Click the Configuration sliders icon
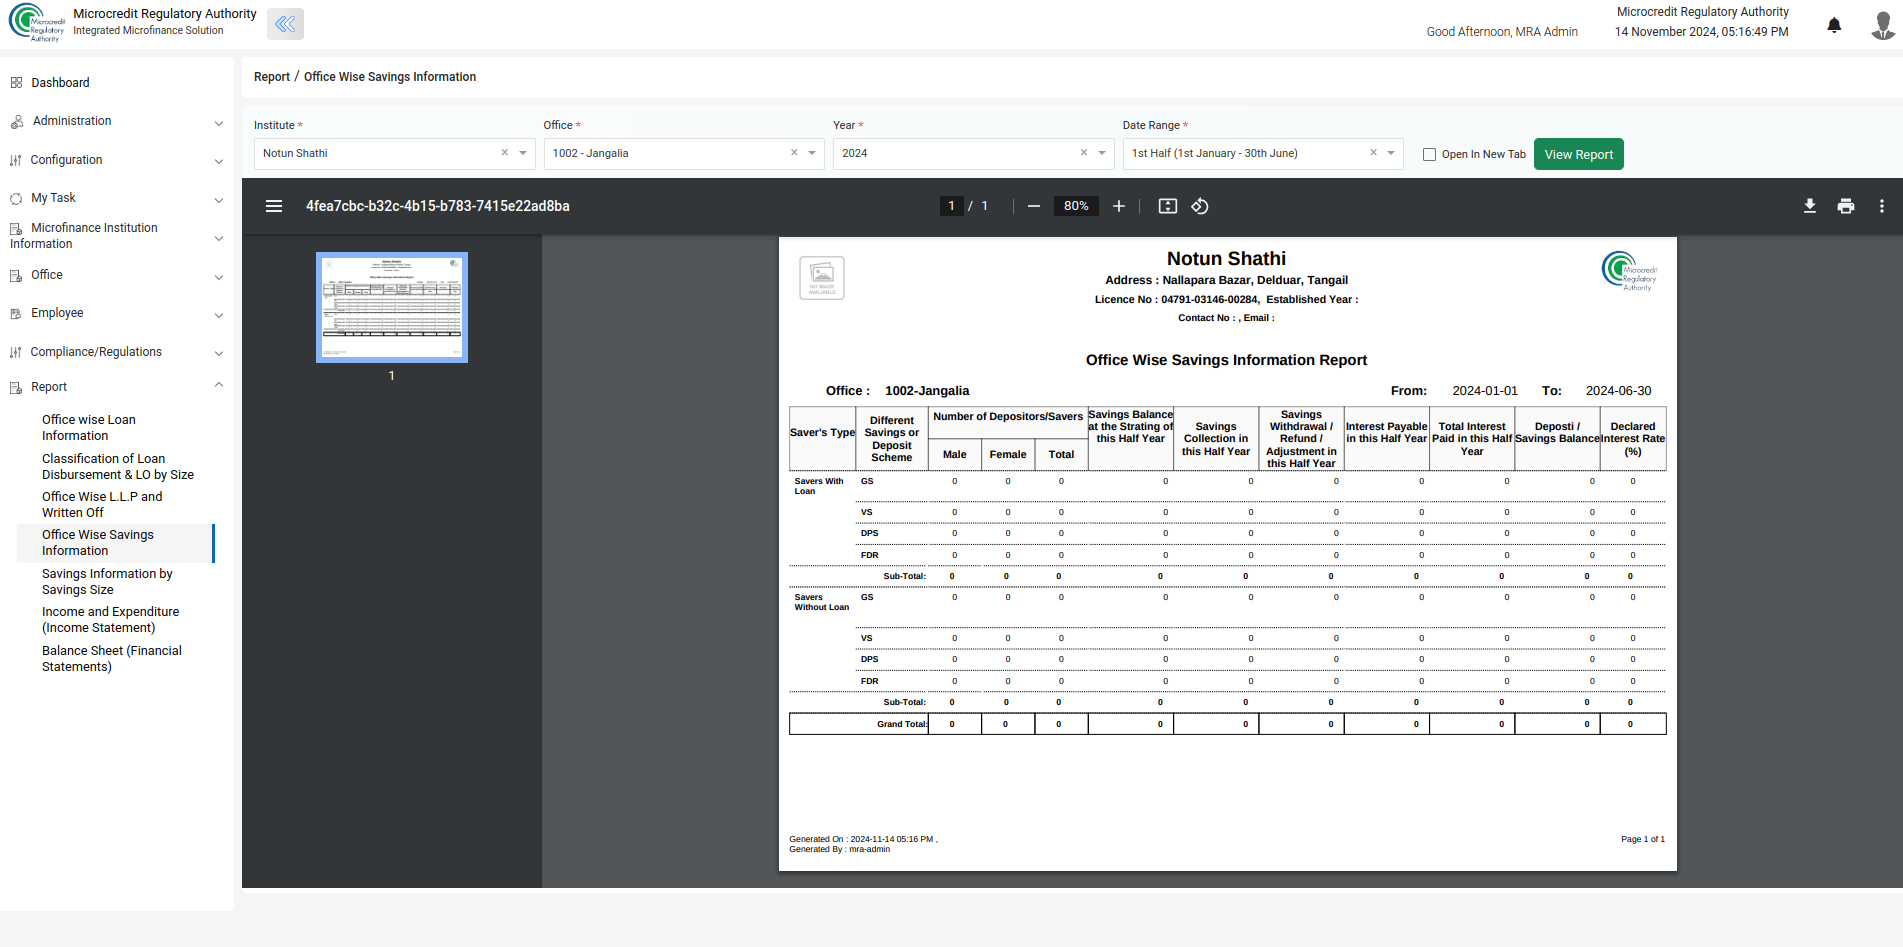The height and width of the screenshot is (947, 1903). click(16, 160)
